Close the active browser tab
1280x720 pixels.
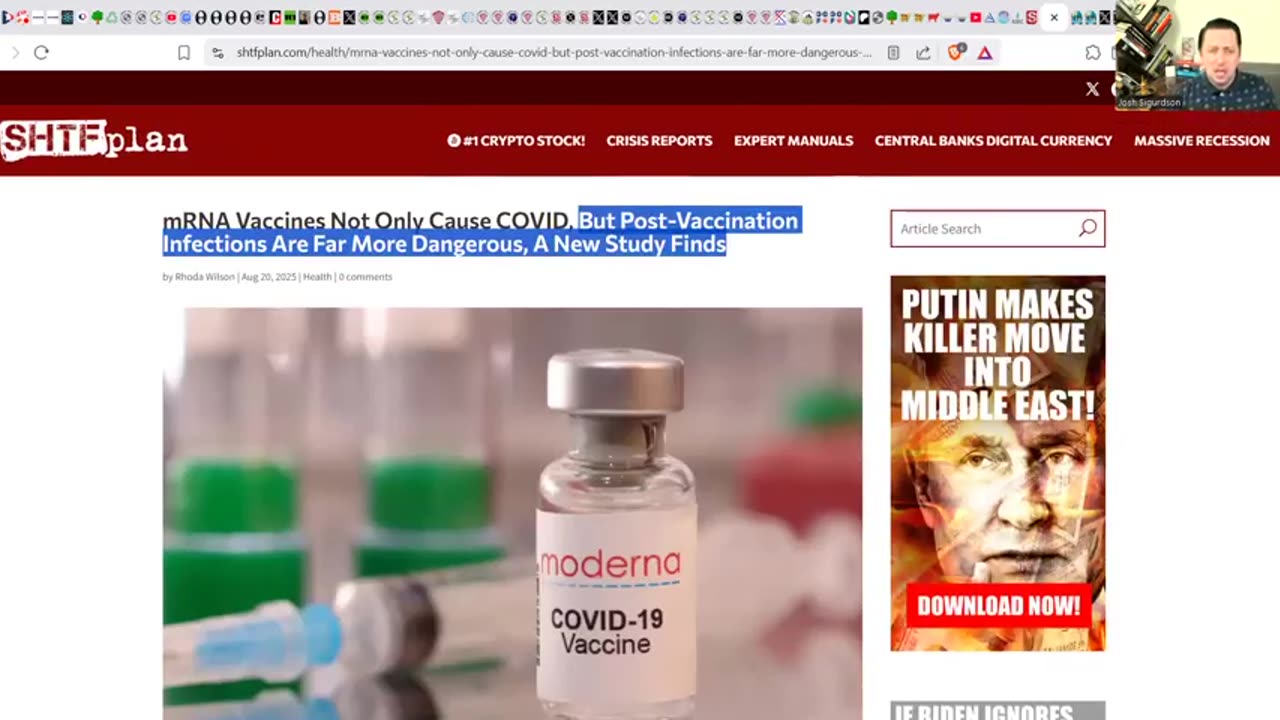1053,17
